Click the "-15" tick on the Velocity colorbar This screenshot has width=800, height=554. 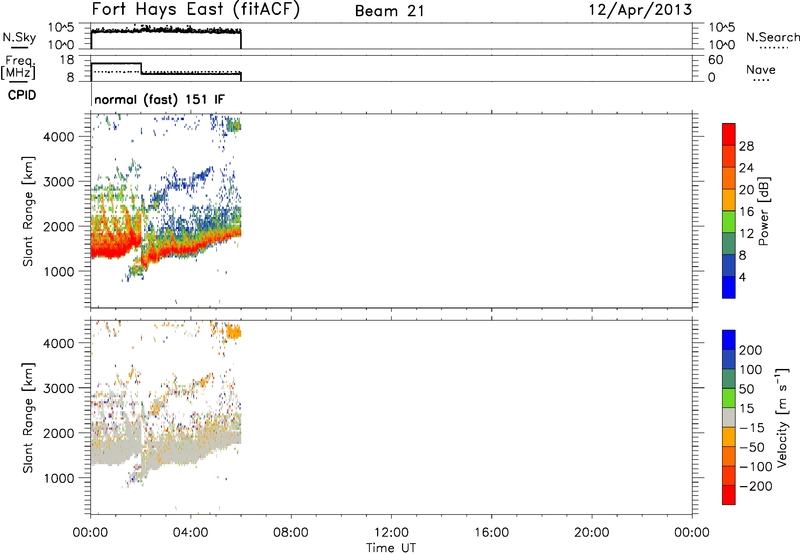click(x=752, y=427)
